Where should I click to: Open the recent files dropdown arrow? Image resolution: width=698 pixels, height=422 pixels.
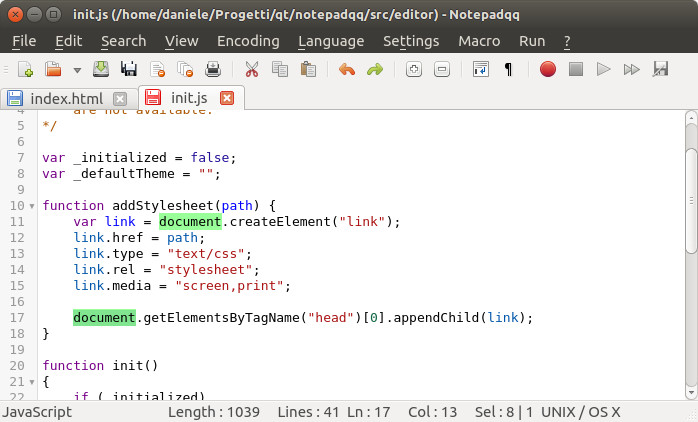point(77,70)
